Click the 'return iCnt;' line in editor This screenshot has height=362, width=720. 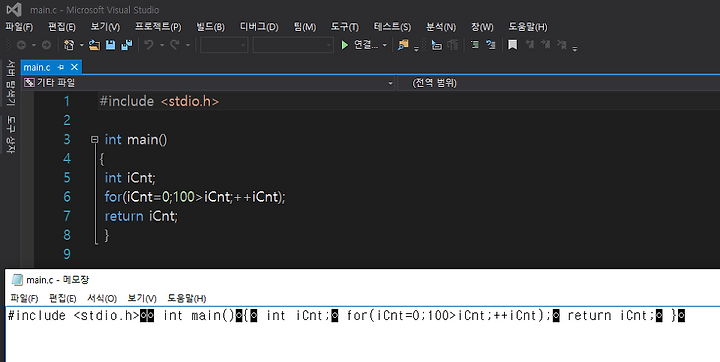[141, 216]
